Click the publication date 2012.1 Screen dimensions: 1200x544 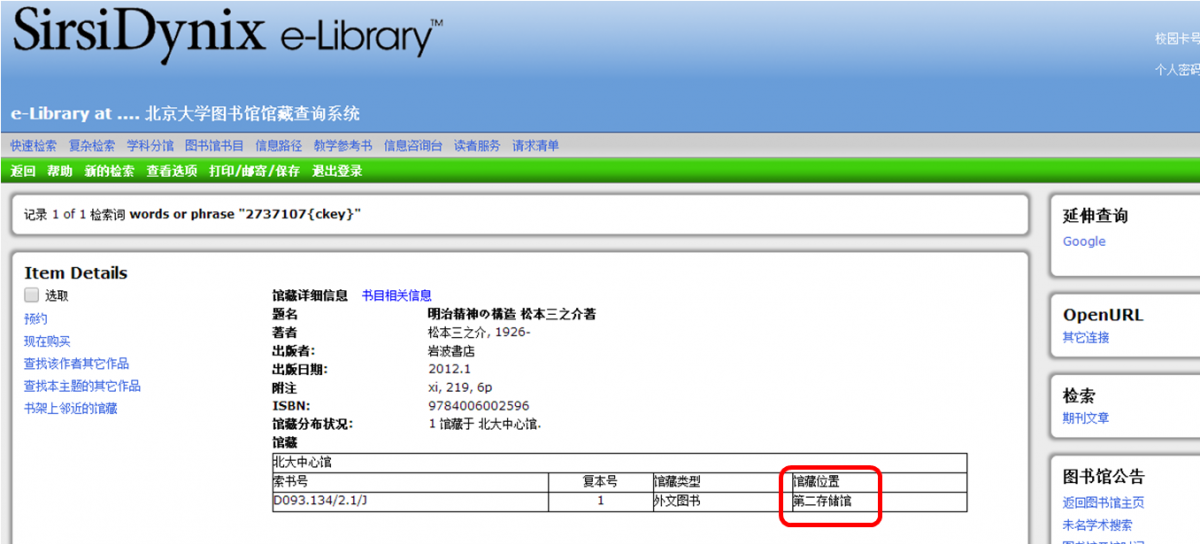[x=449, y=369]
